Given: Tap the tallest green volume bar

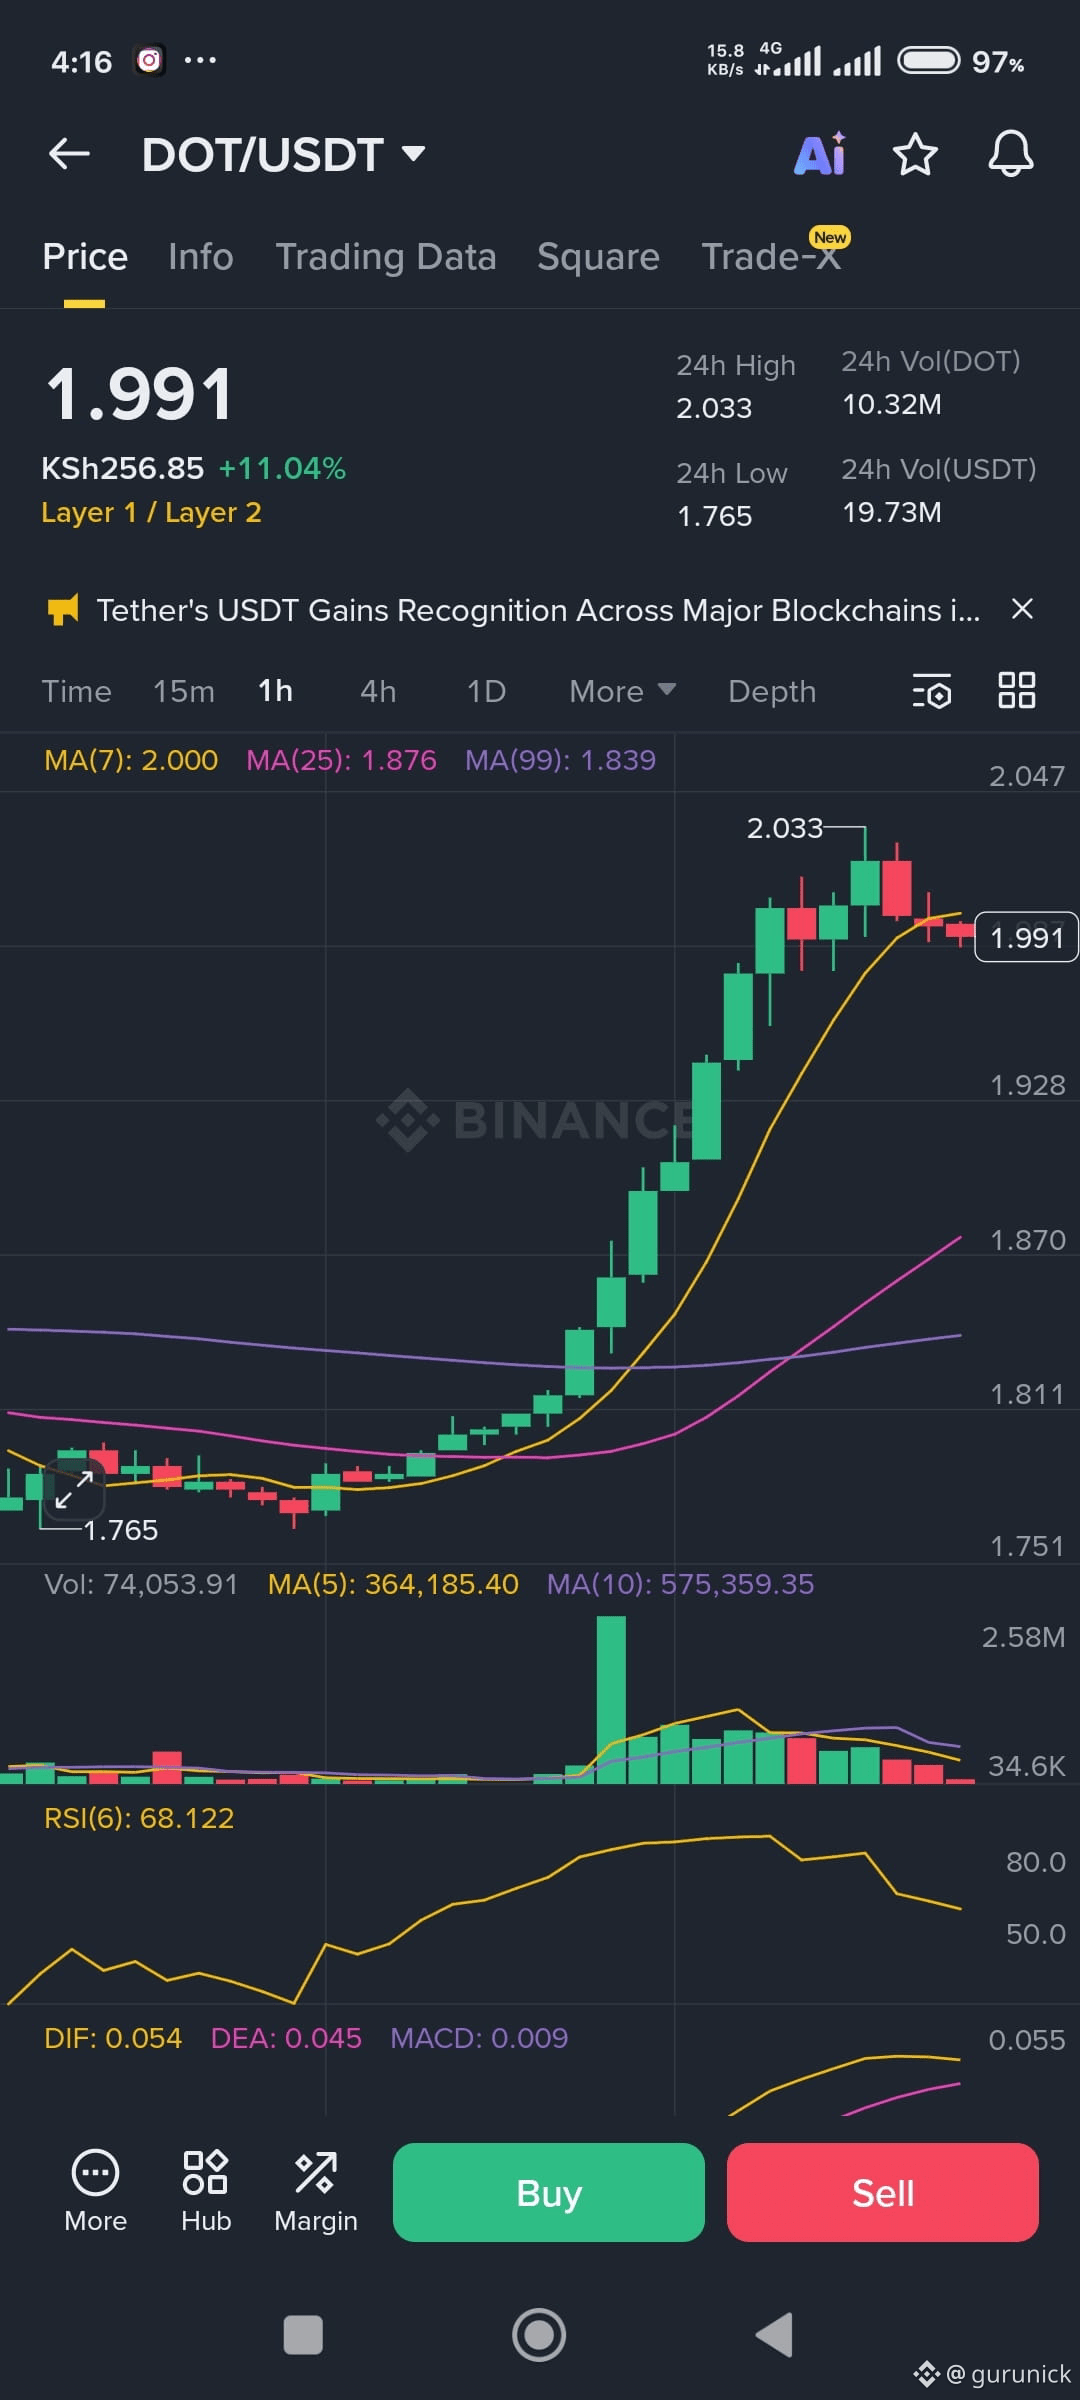Looking at the screenshot, I should pyautogui.click(x=611, y=1700).
